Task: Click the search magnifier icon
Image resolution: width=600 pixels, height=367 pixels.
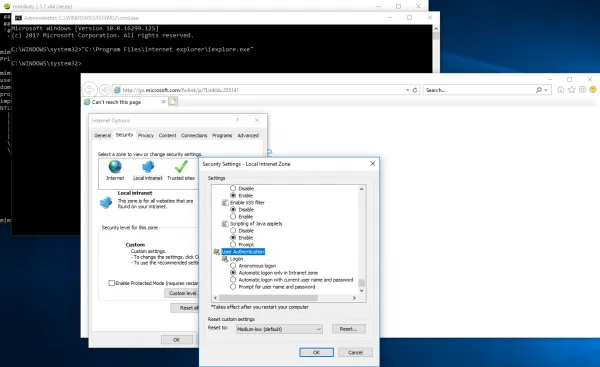Action: coord(539,90)
